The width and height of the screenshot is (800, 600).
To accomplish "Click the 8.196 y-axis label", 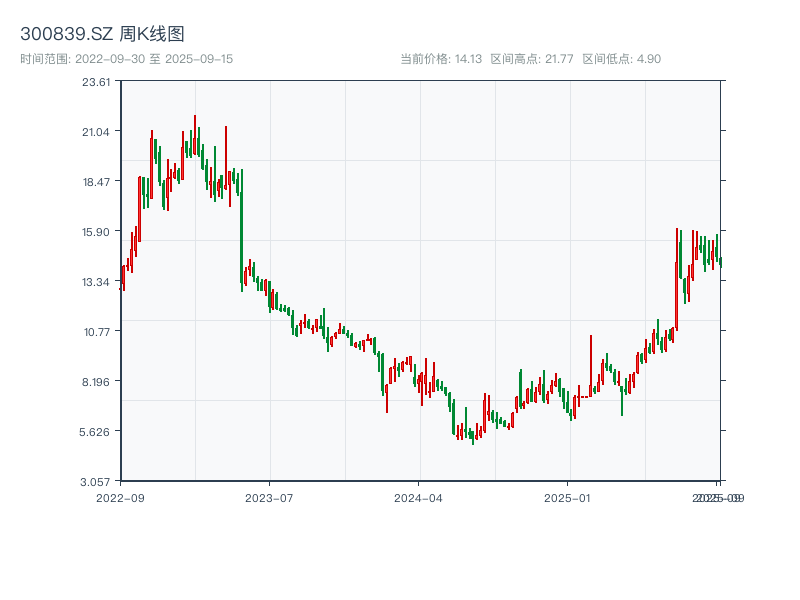I will tap(96, 381).
